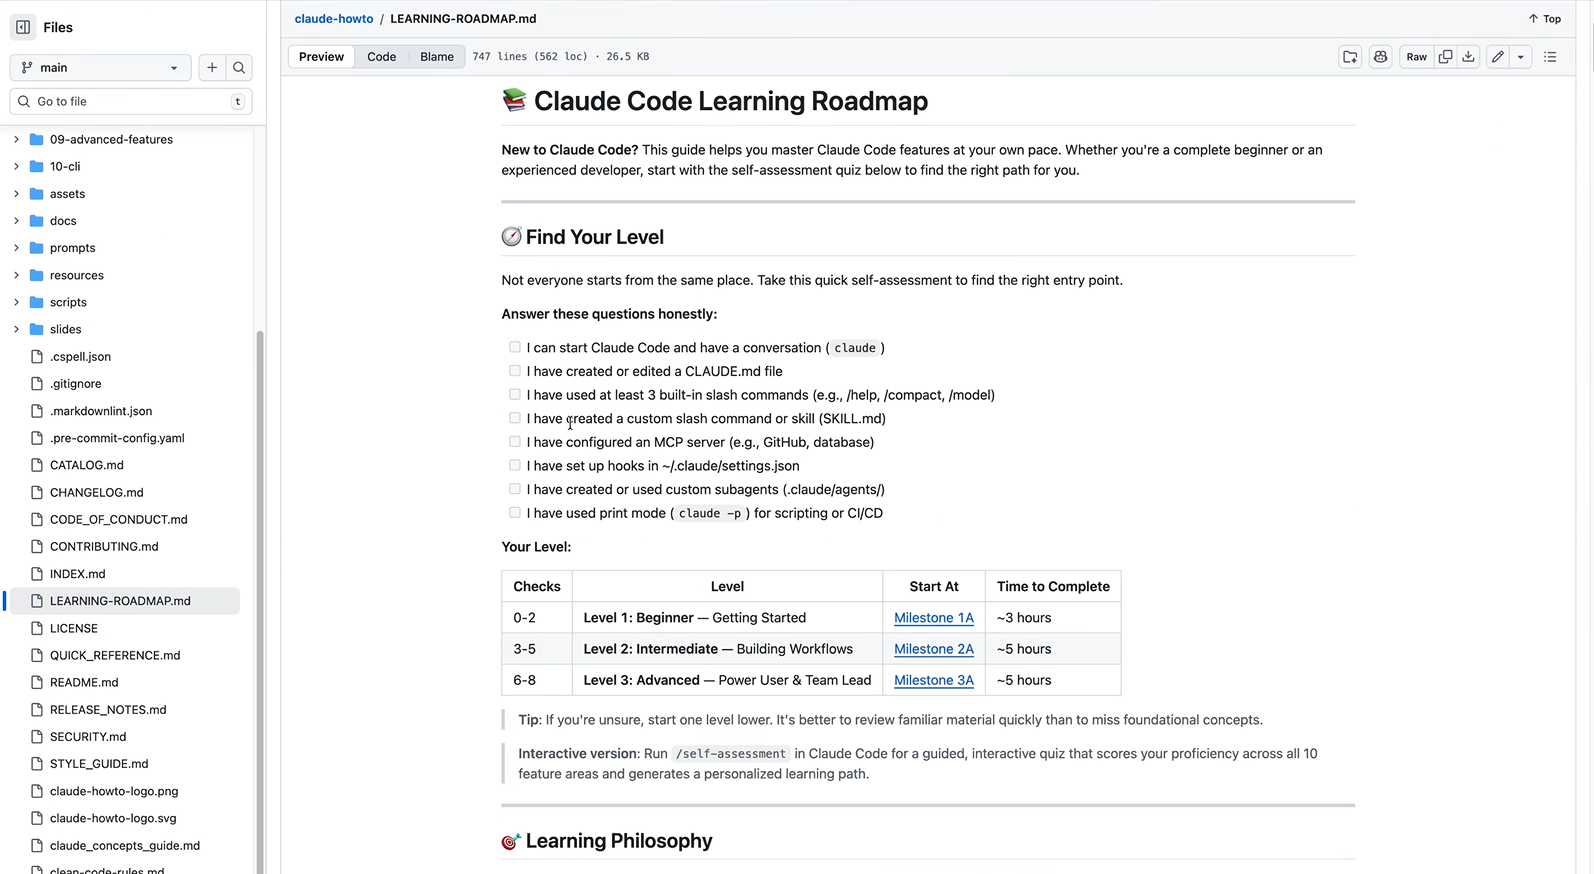Switch to the Preview tab
Screen dimensions: 1594x874
click(321, 57)
